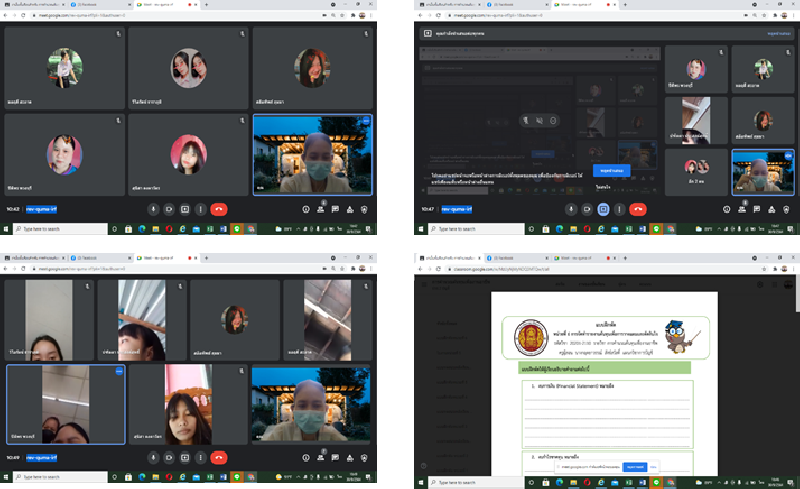
Task: Turn off the camera in the 10:42 Meet call
Action: pos(169,209)
